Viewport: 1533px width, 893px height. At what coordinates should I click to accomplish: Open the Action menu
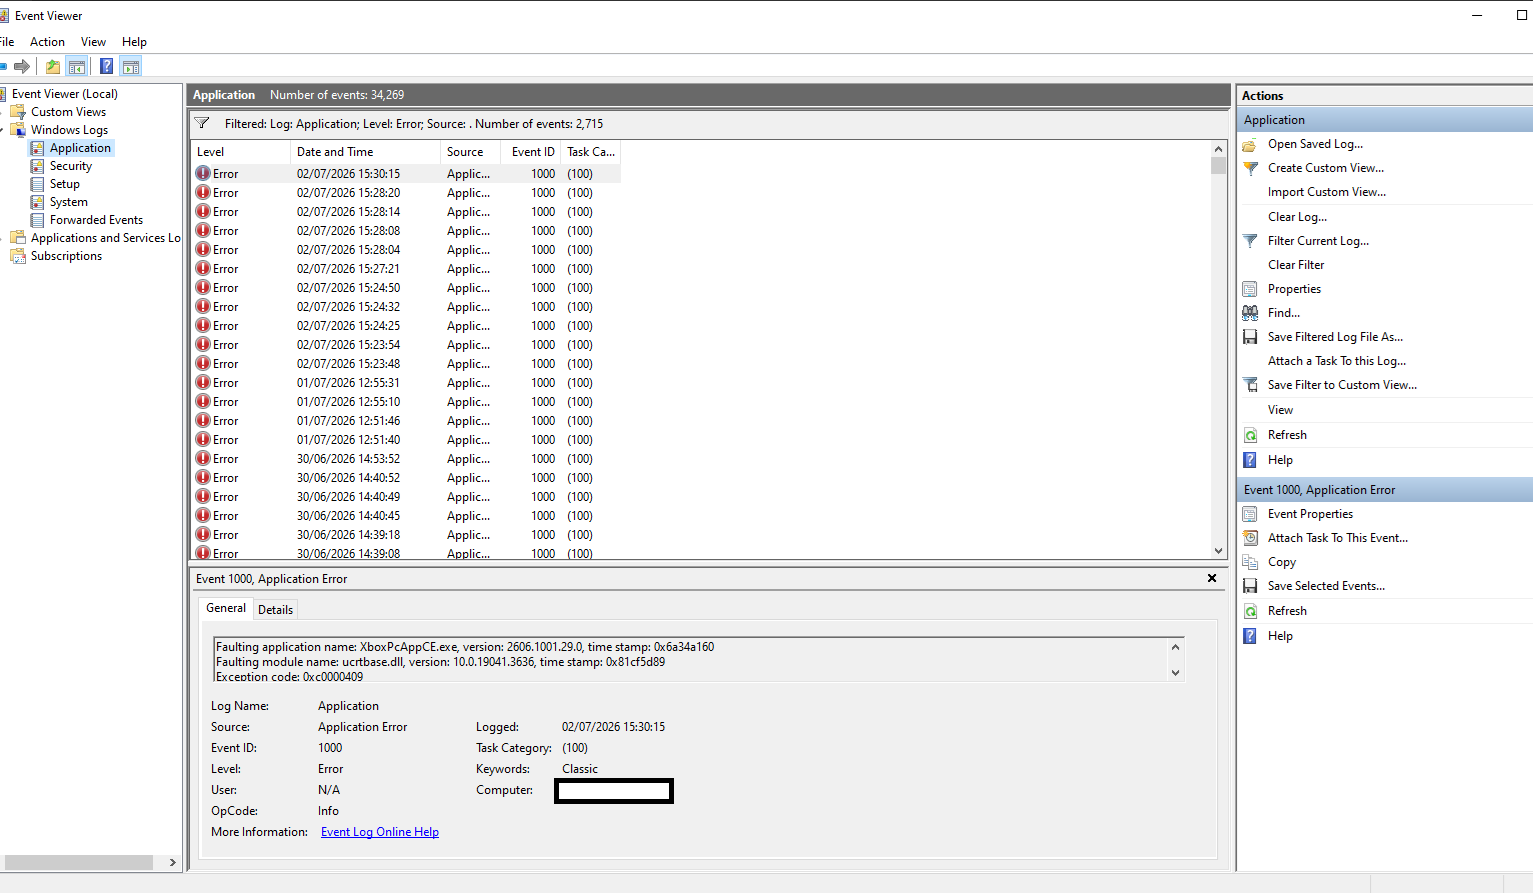pos(47,42)
